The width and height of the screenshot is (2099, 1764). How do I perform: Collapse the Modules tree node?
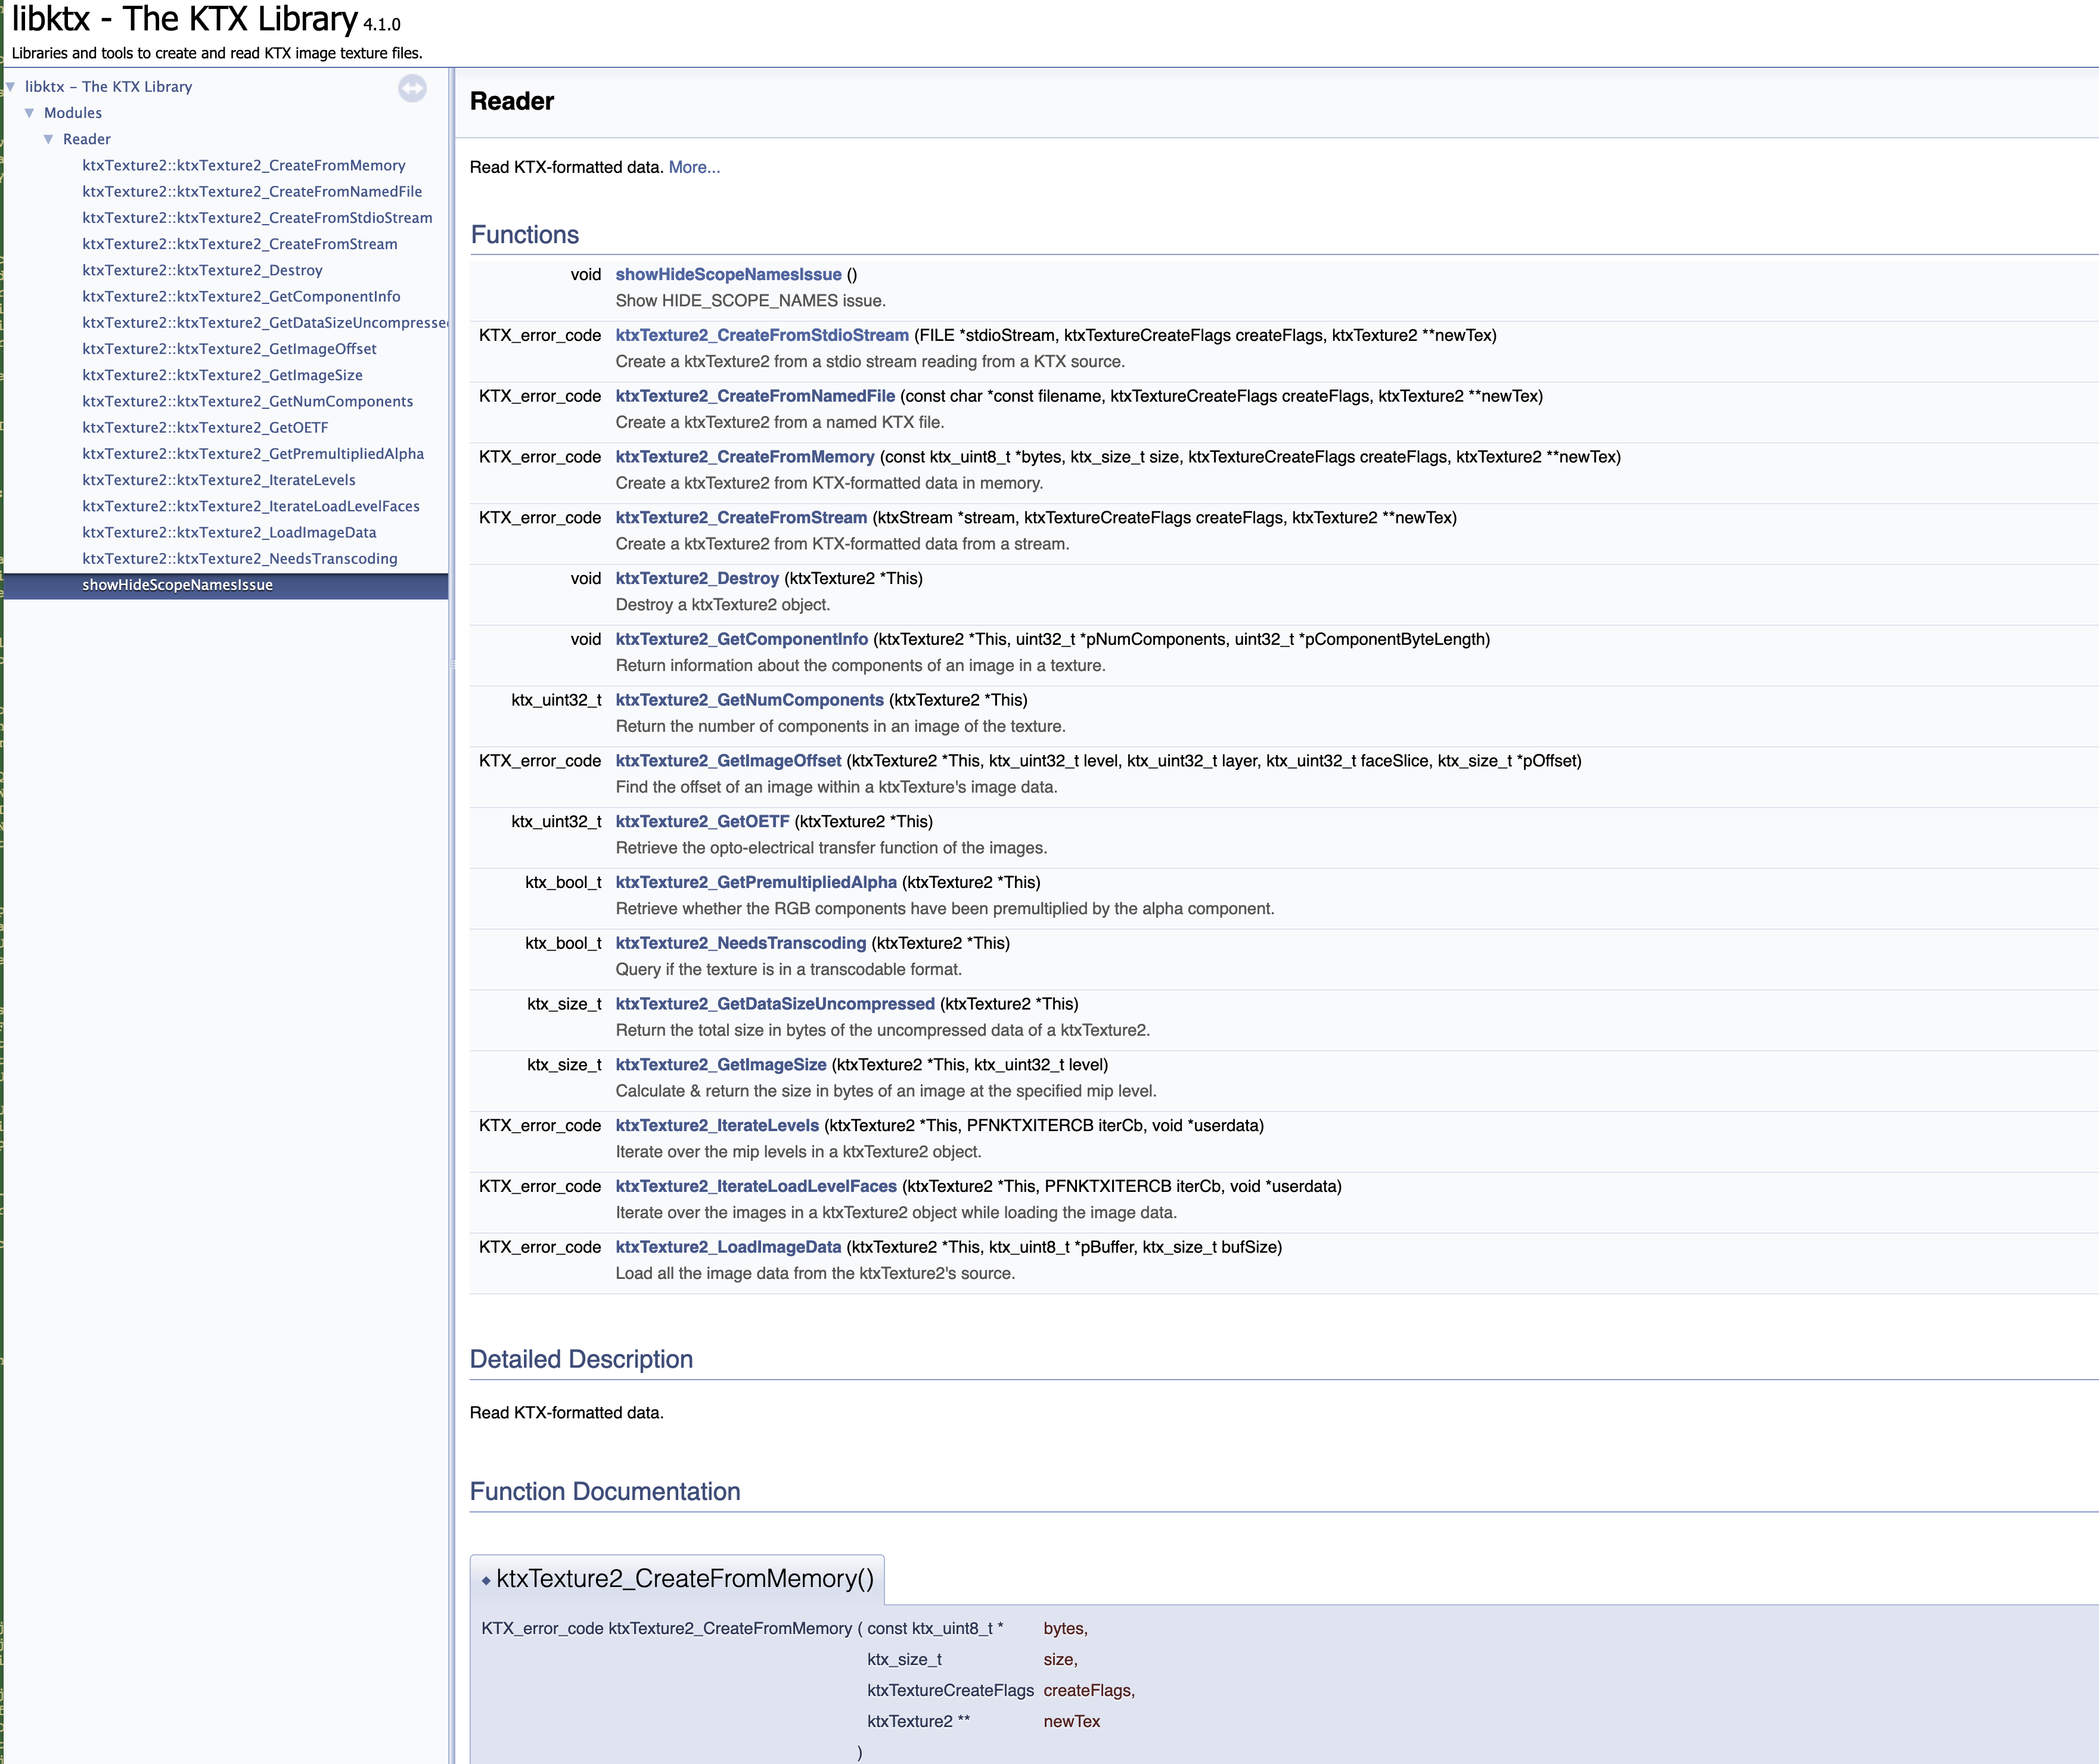tap(29, 113)
